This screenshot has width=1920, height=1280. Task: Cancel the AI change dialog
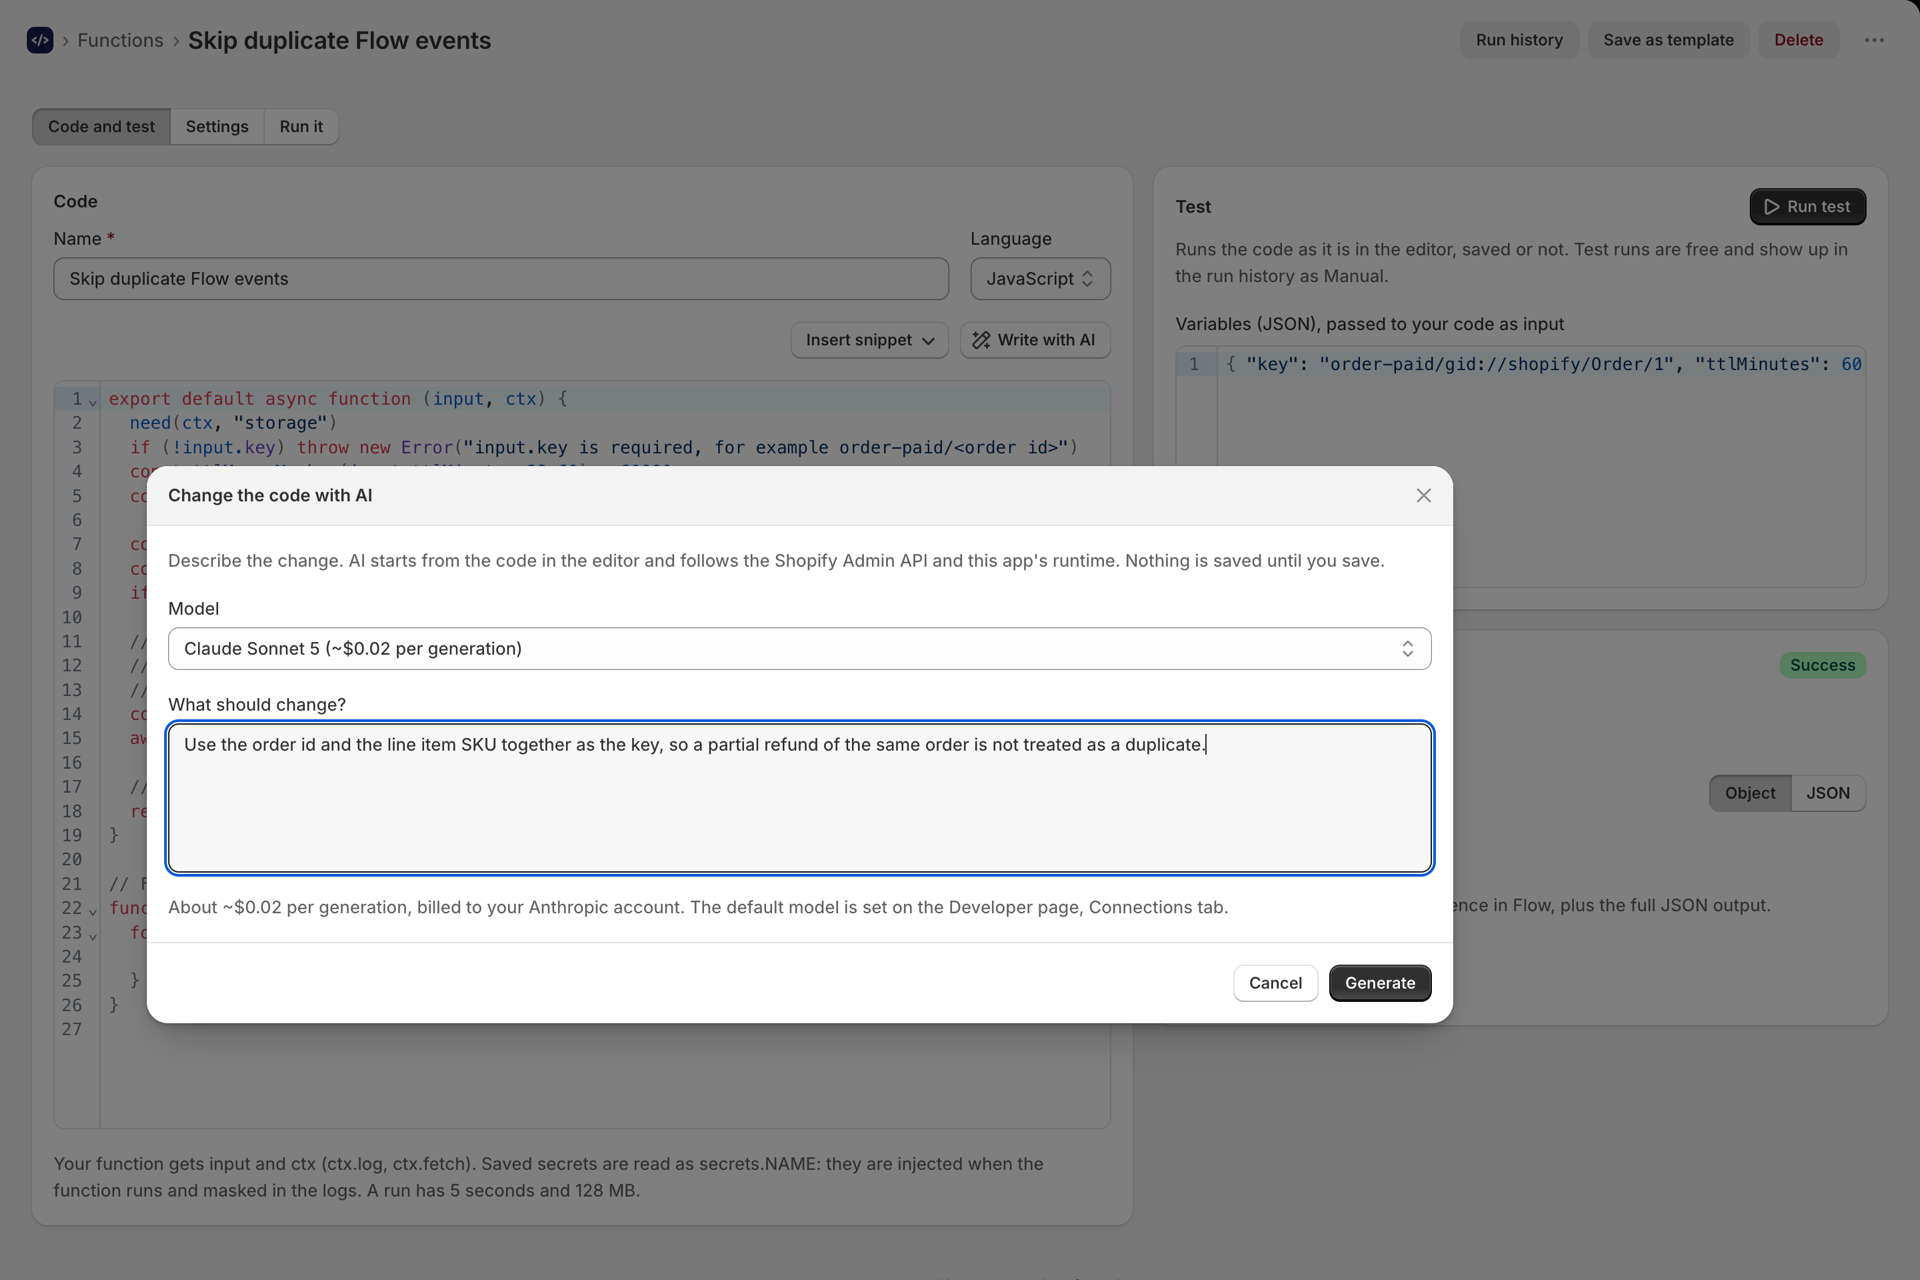1275,983
